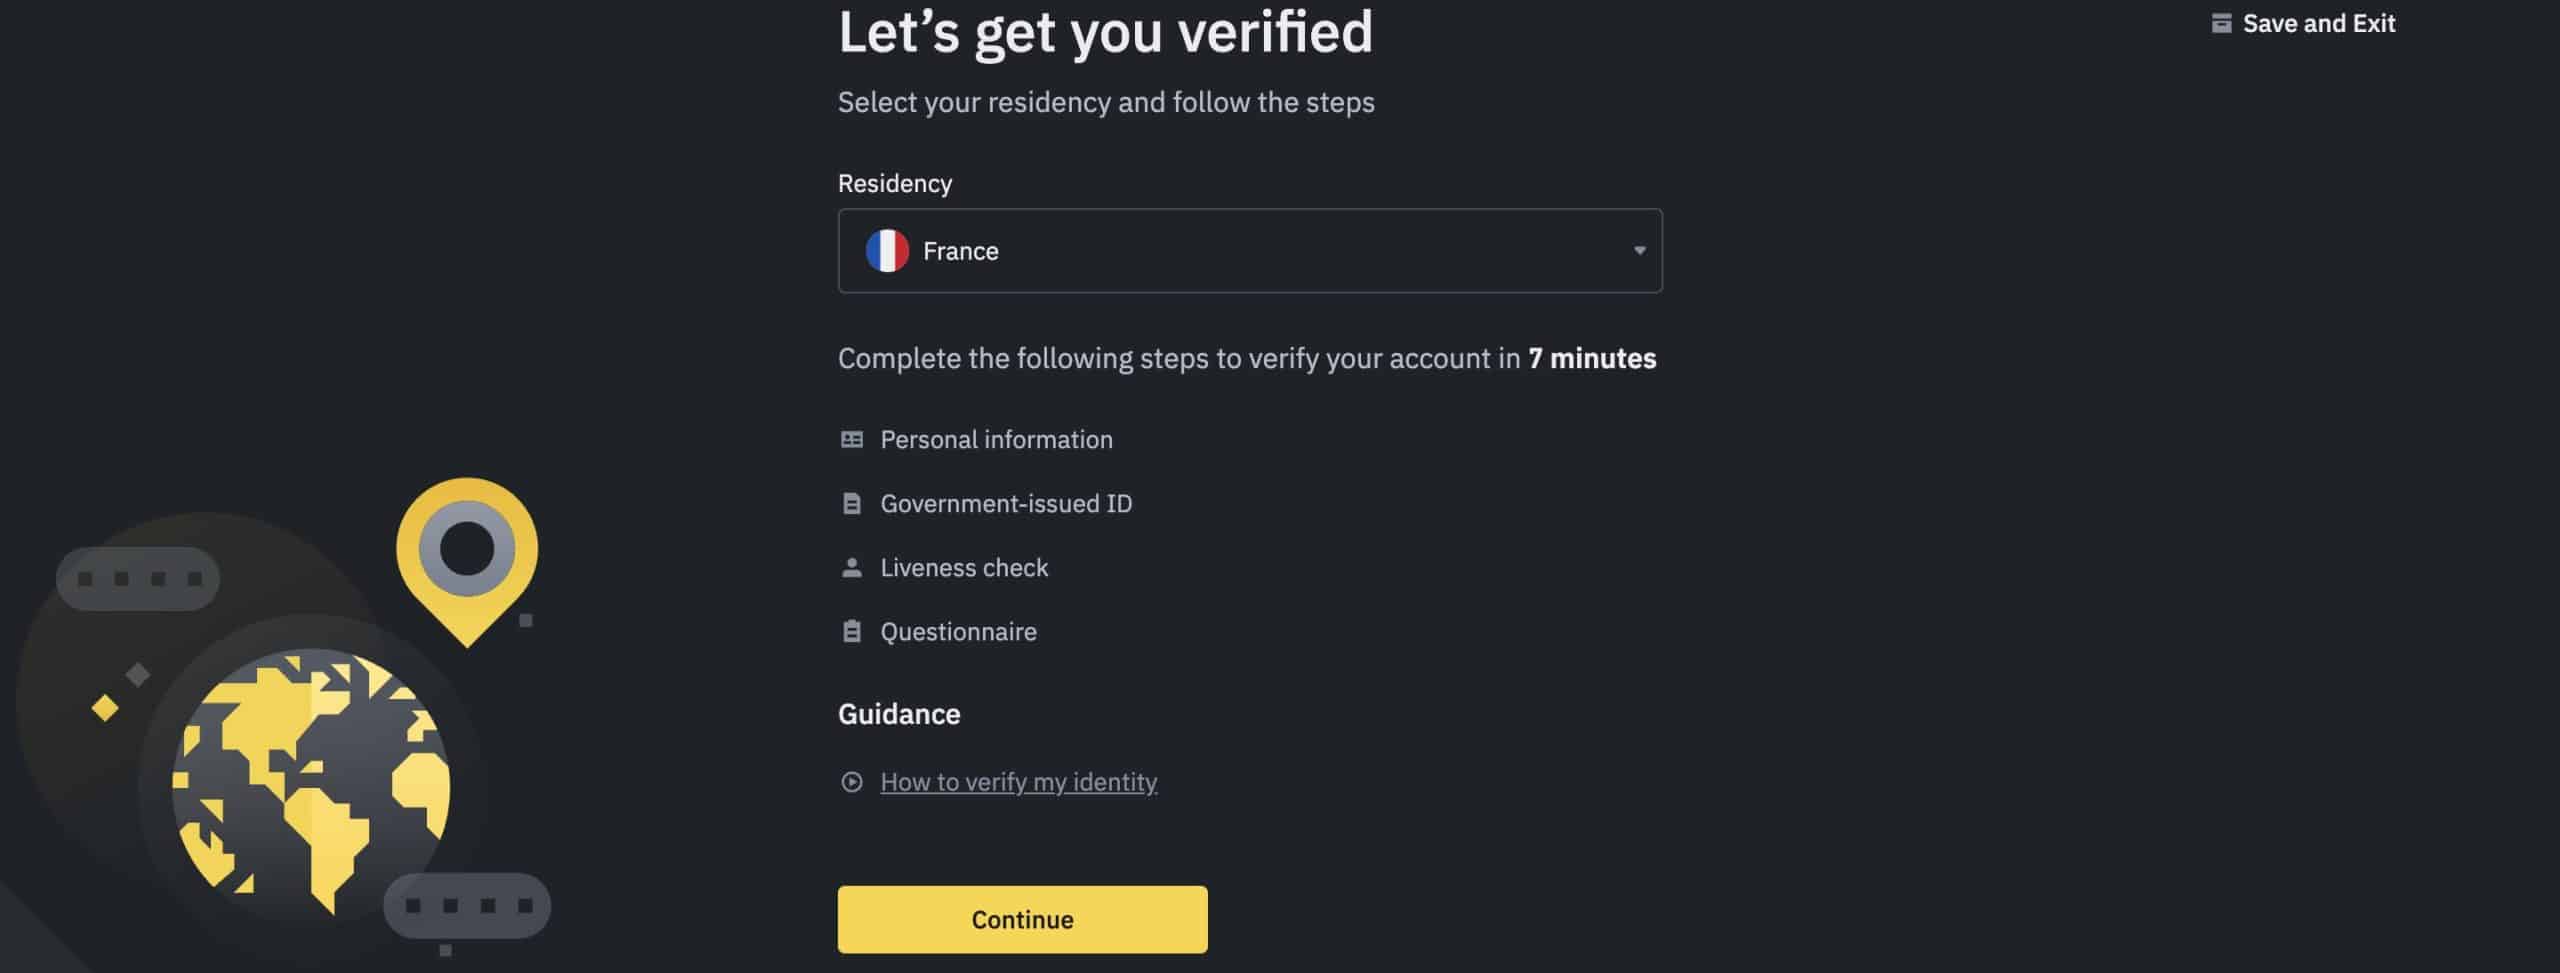
Task: Click the Liveness check step label
Action: click(x=964, y=568)
